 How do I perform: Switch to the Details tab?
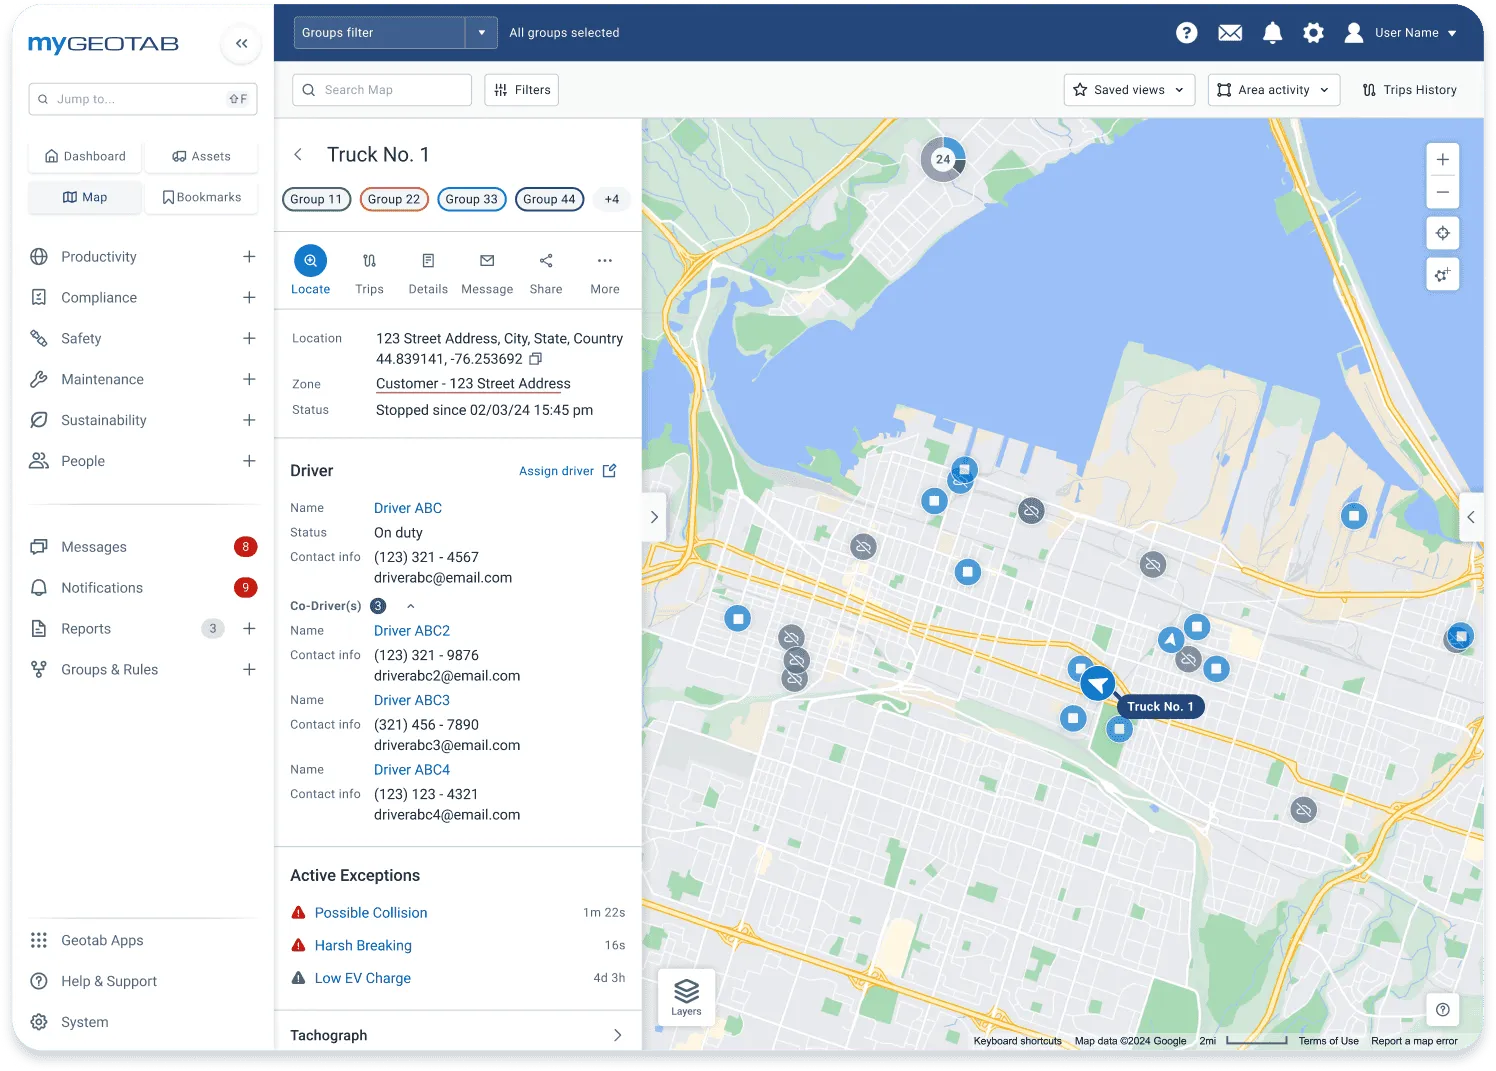(428, 270)
